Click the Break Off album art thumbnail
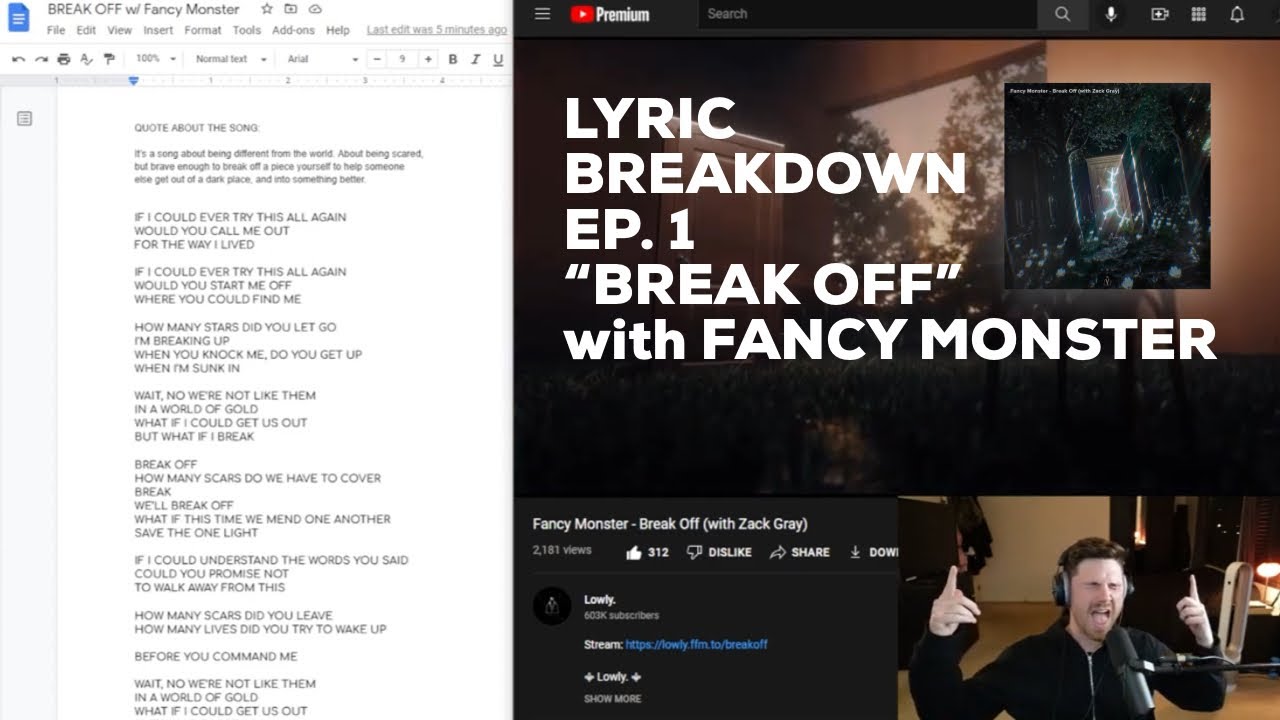The width and height of the screenshot is (1280, 720). [x=1107, y=186]
